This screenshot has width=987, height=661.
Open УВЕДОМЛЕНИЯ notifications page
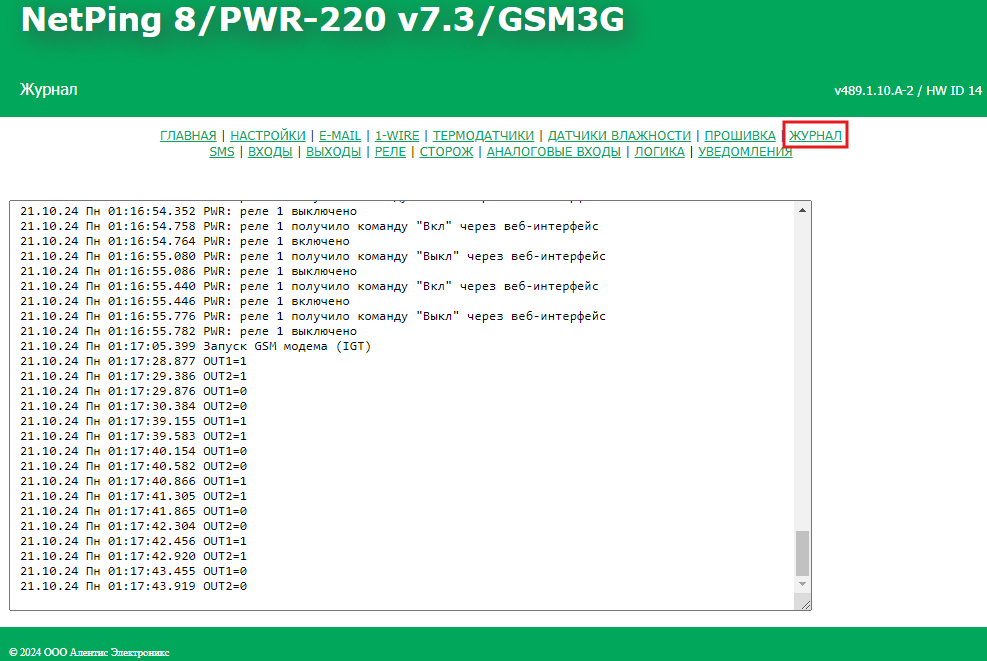(x=745, y=152)
